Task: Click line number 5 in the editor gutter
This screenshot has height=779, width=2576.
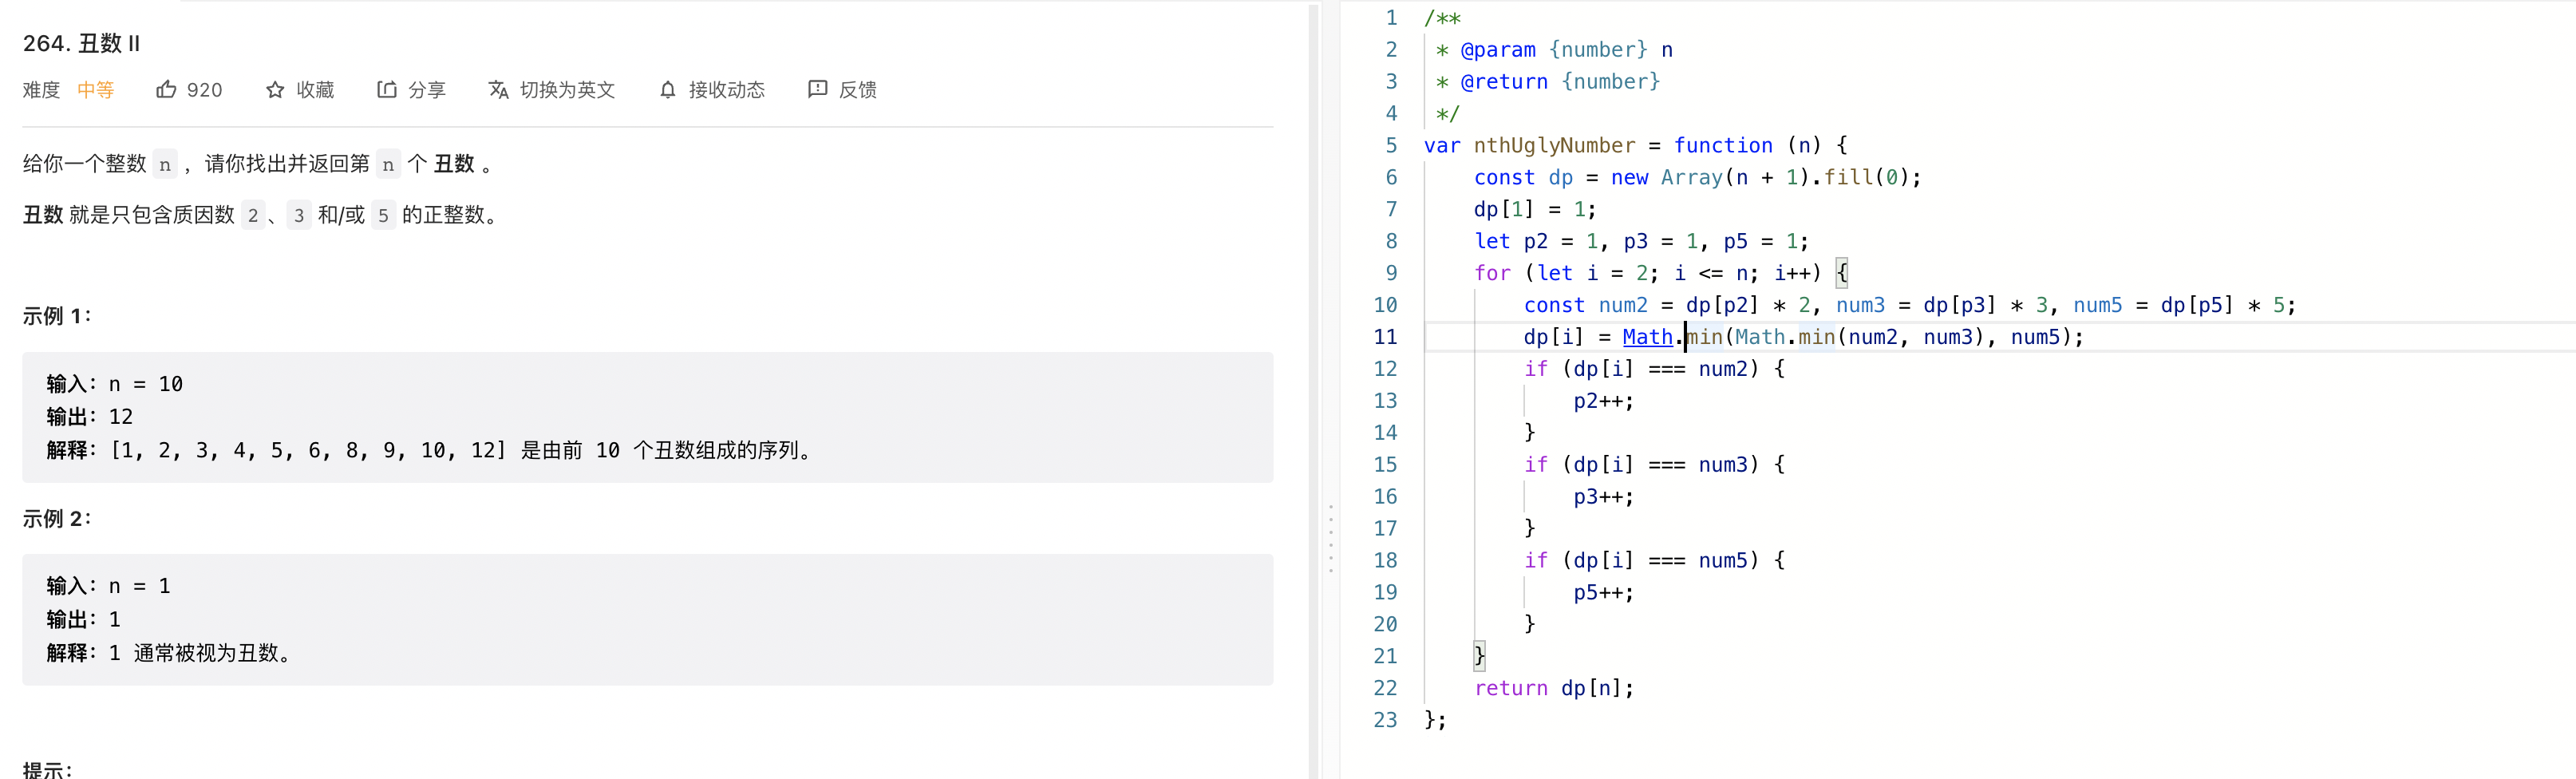Action: [x=1391, y=145]
